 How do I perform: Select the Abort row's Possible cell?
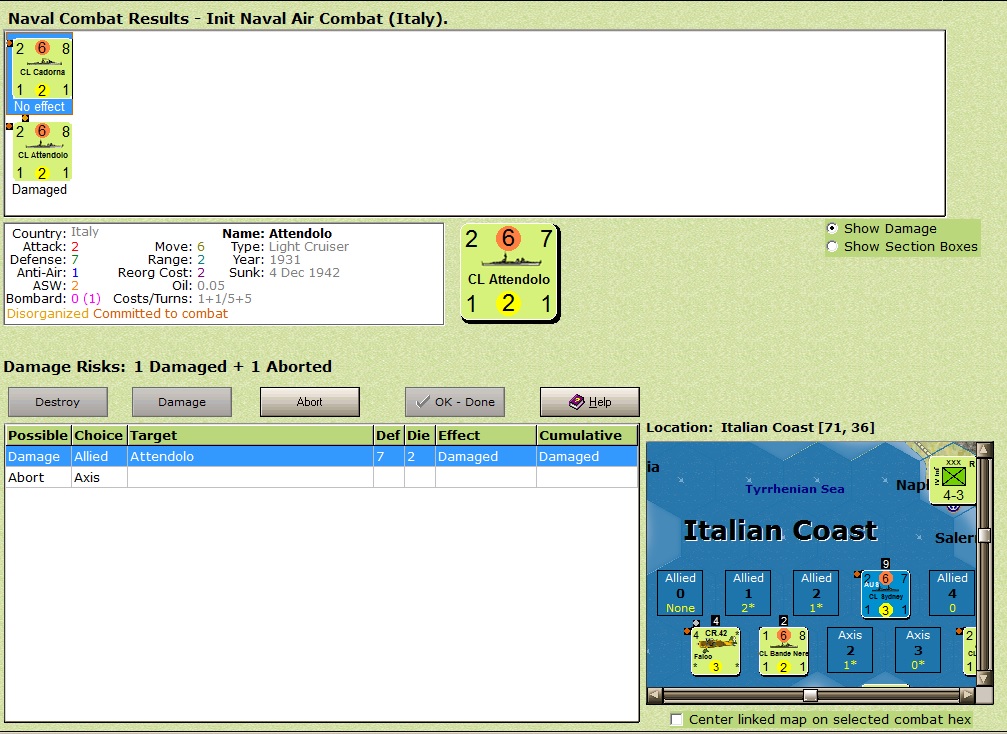[38, 477]
